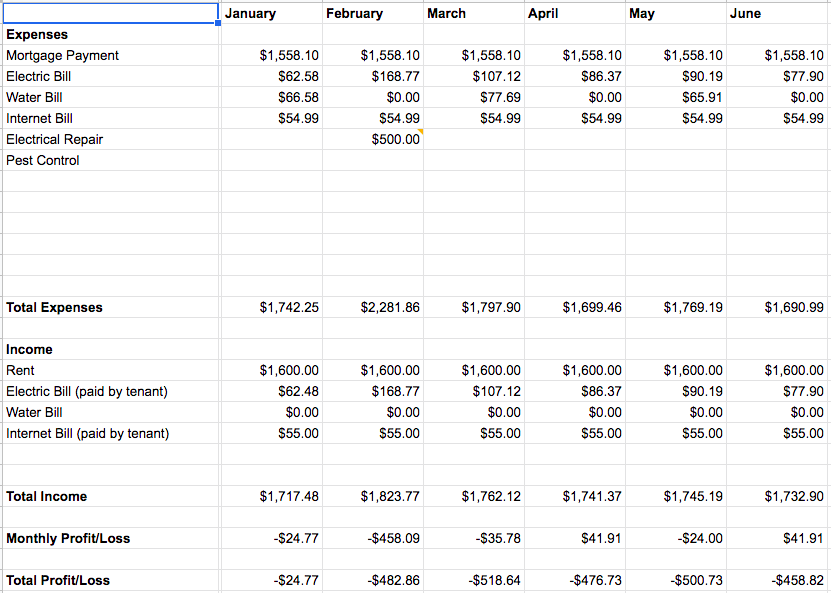Select the Income heading cell

[x=110, y=349]
